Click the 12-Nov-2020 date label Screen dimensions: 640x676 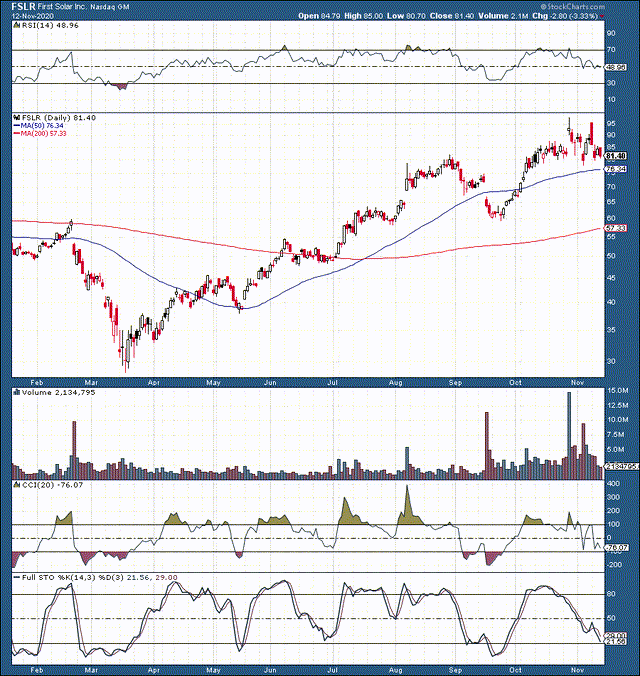(33, 16)
